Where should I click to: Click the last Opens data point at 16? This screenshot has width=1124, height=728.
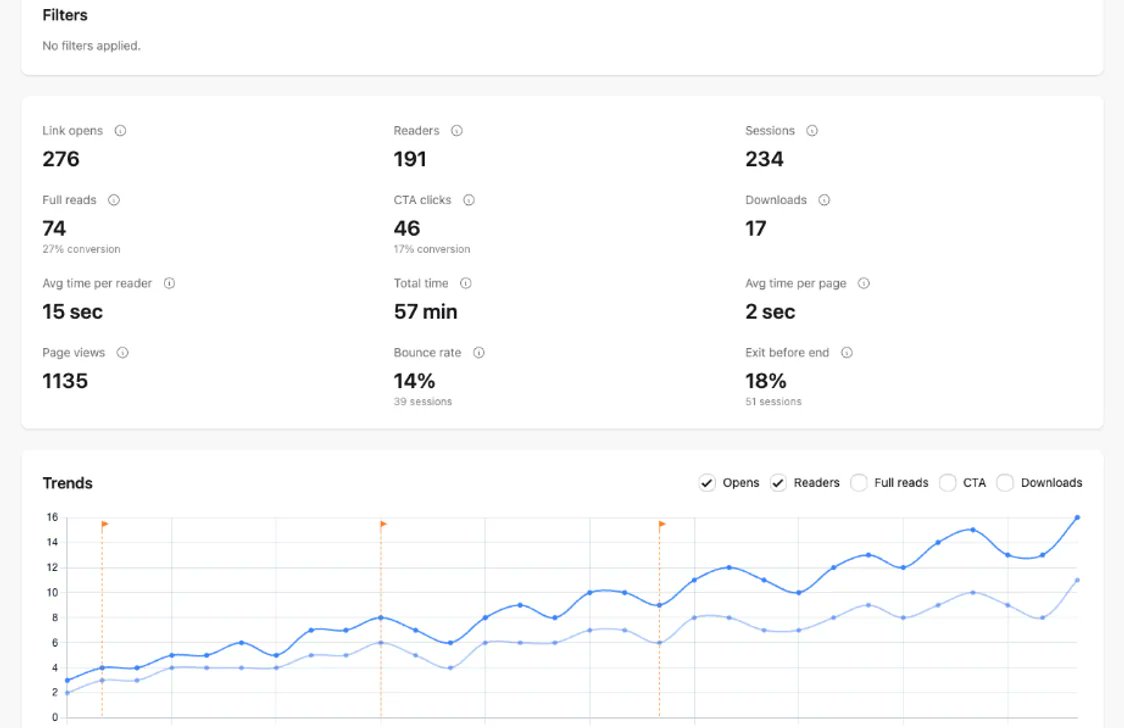tap(1077, 517)
